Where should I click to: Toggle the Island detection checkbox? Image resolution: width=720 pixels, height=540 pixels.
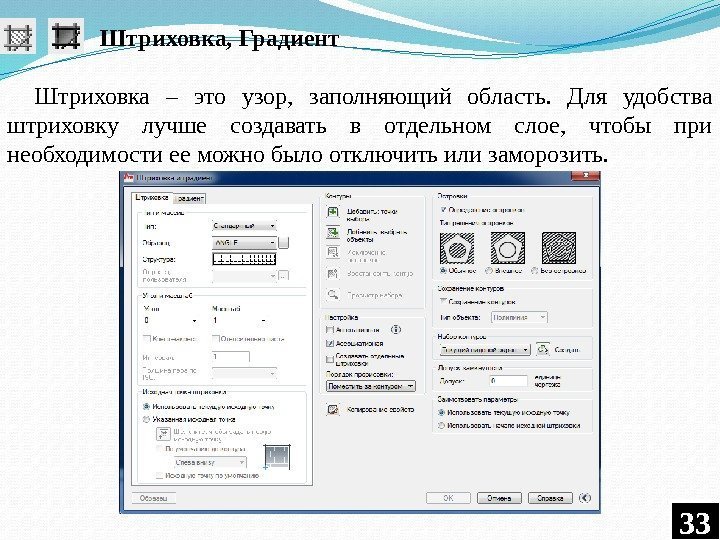[443, 210]
